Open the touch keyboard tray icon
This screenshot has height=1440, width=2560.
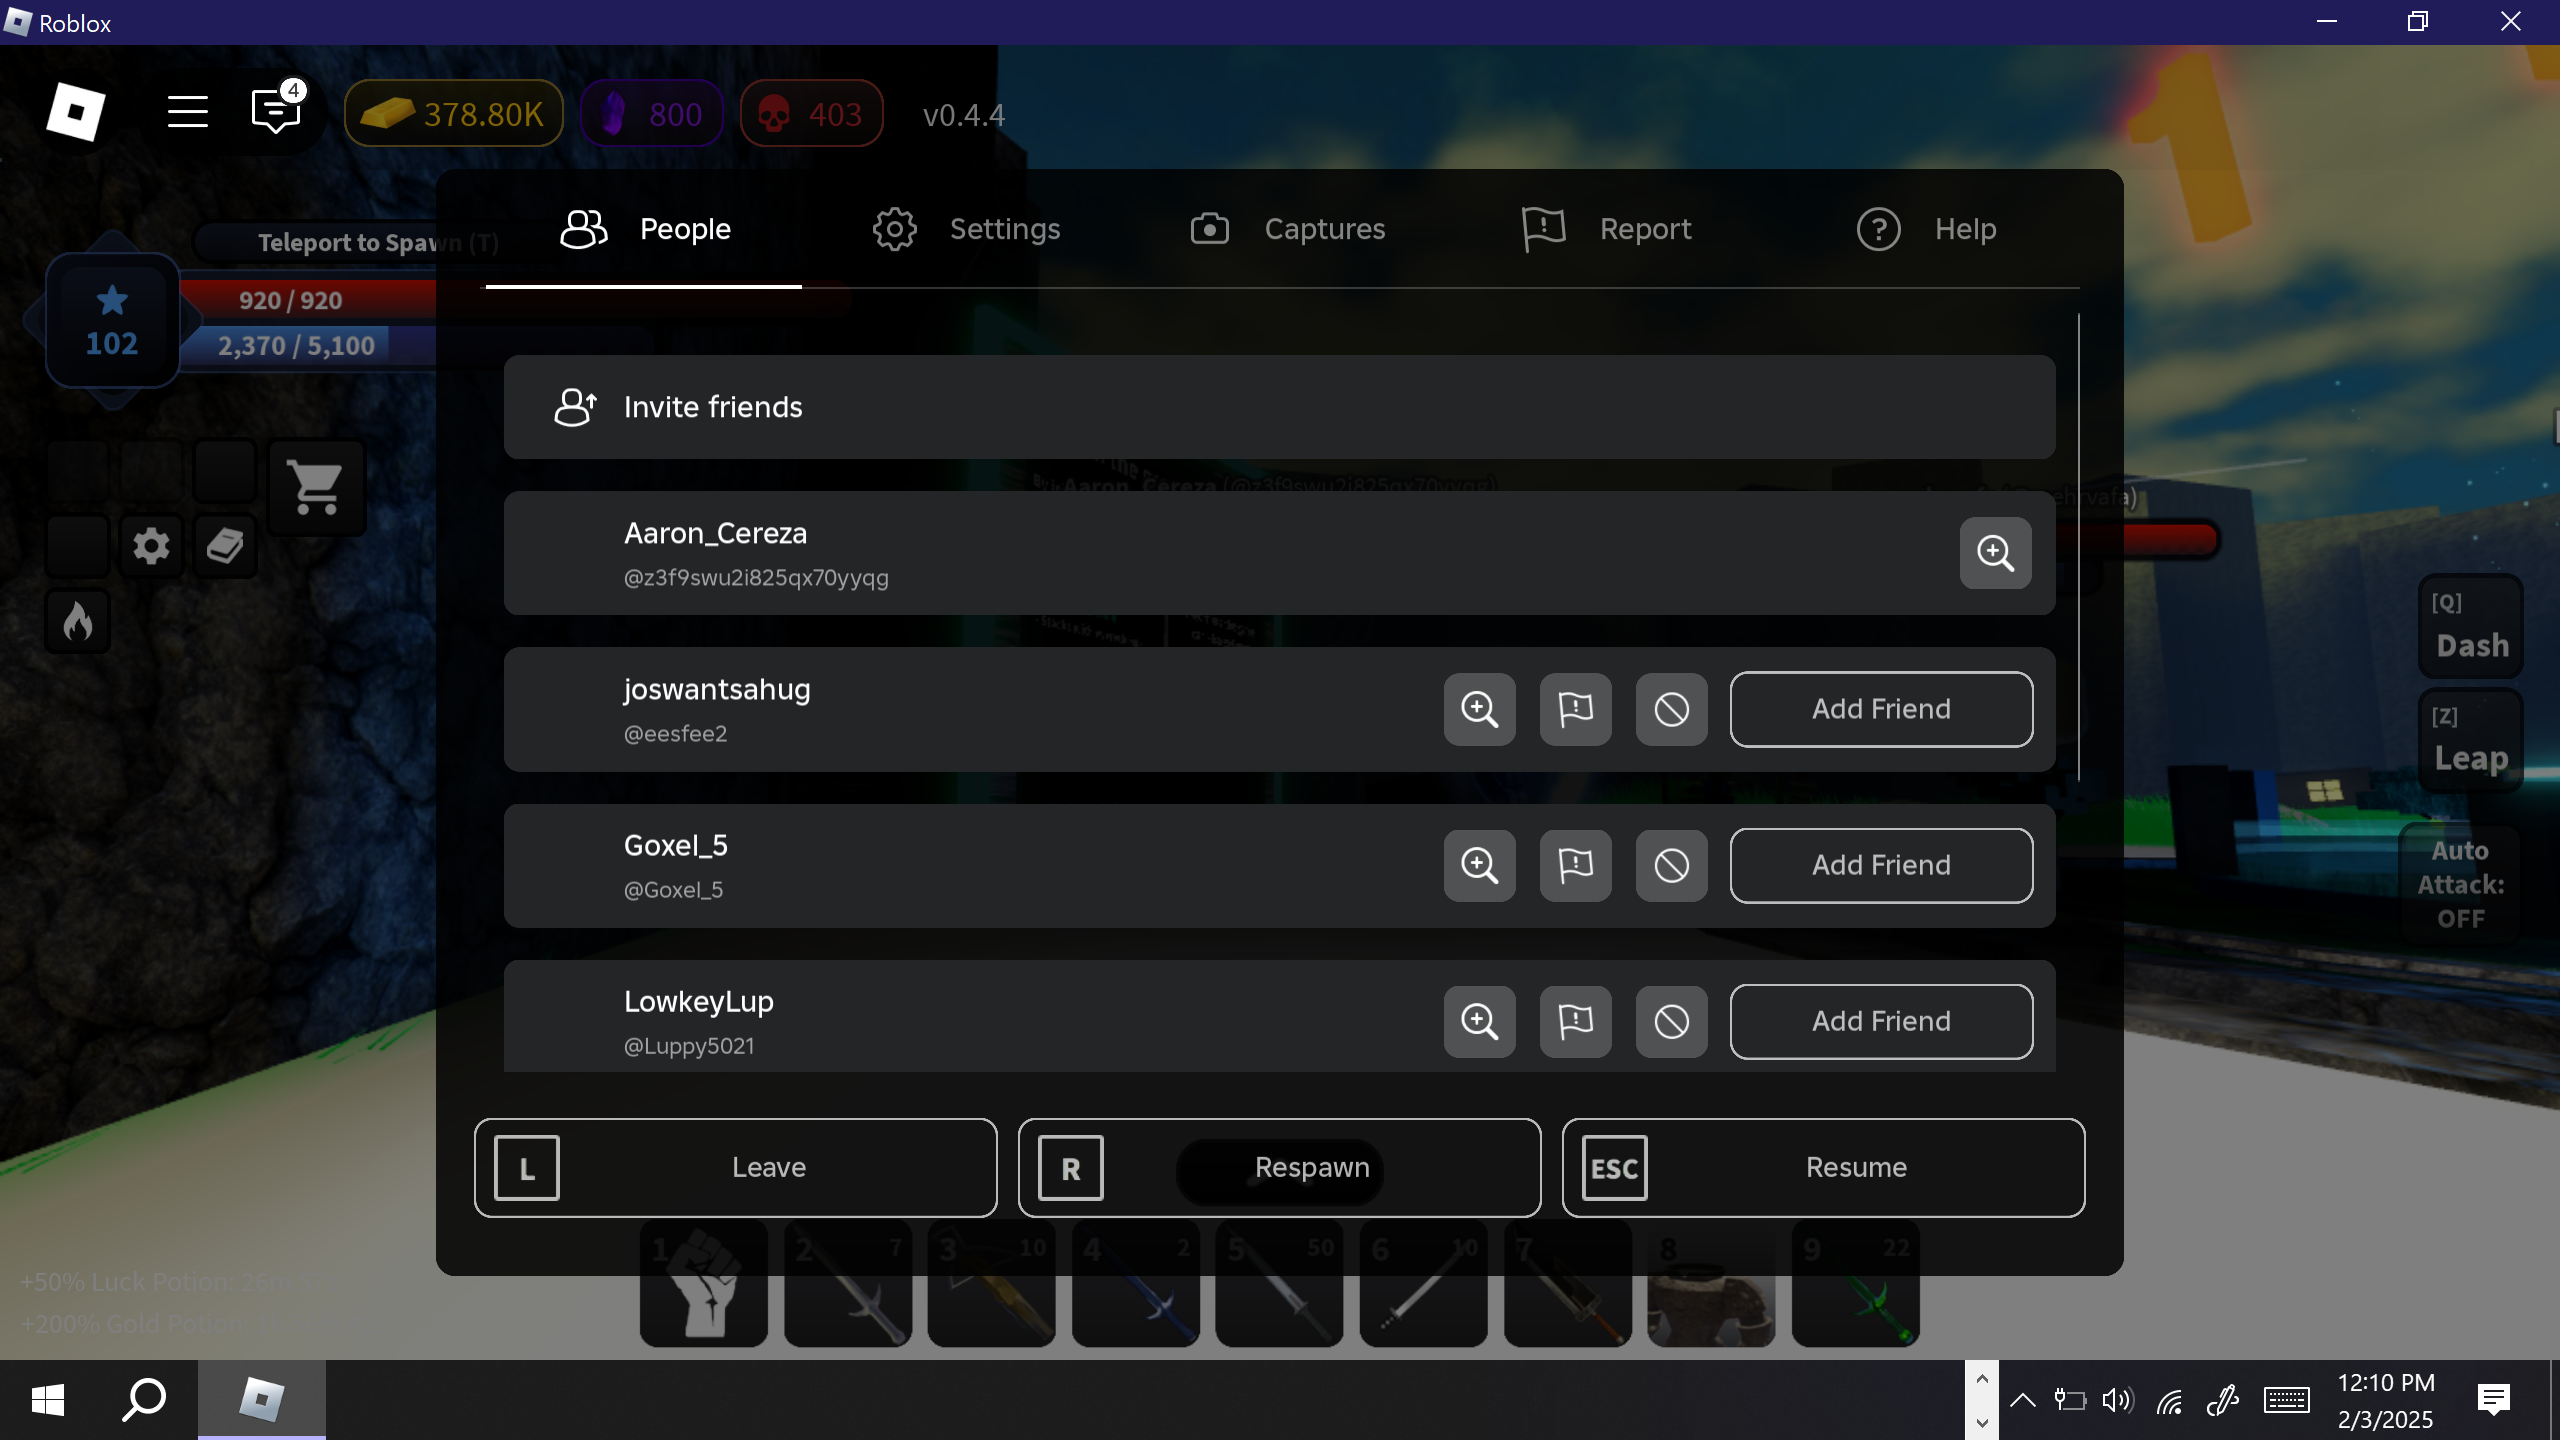pos(2287,1400)
